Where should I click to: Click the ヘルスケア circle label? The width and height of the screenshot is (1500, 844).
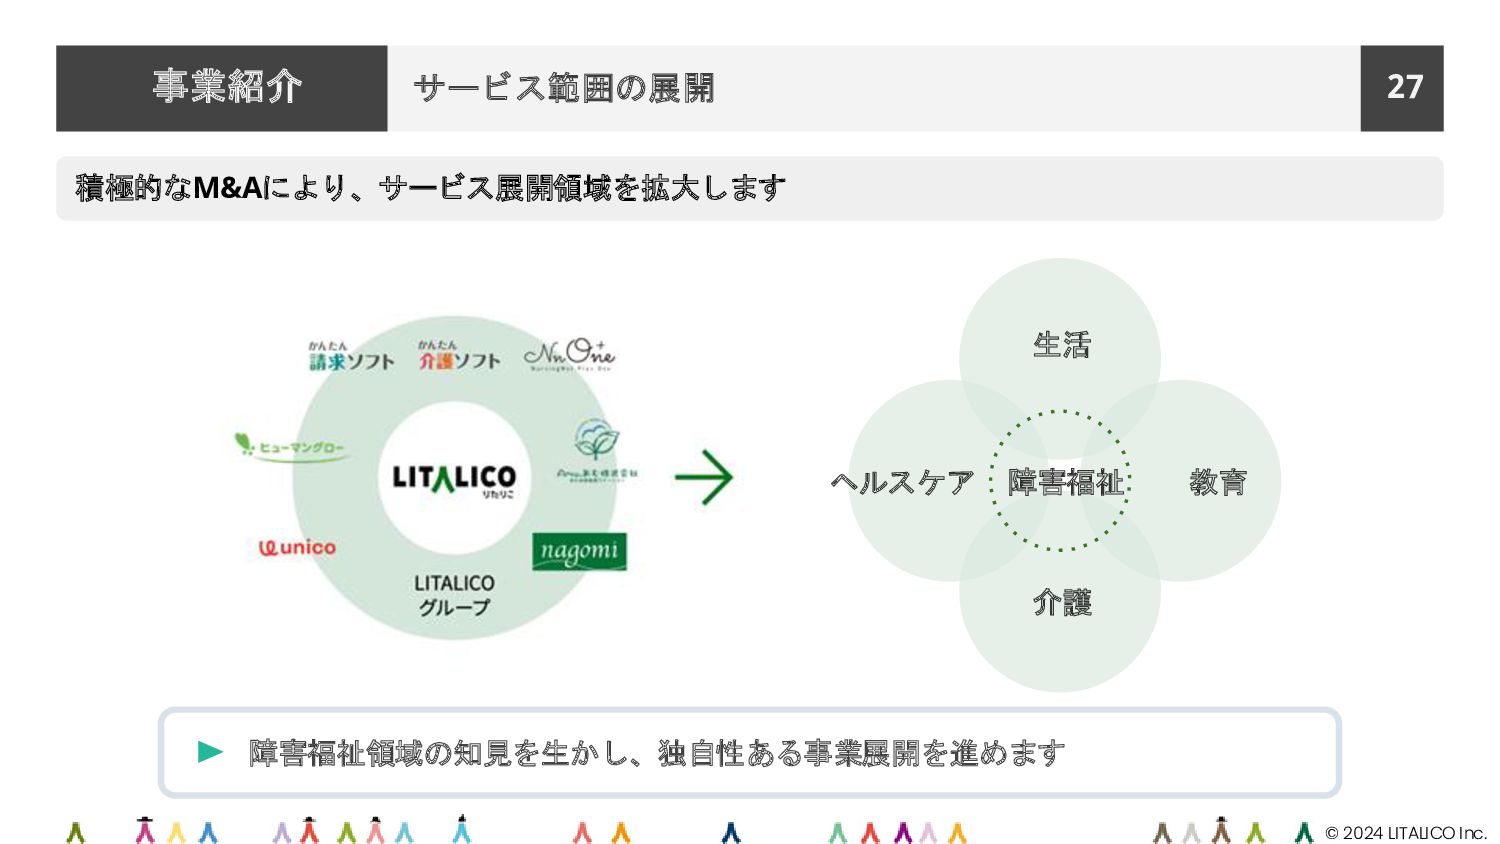(x=901, y=482)
